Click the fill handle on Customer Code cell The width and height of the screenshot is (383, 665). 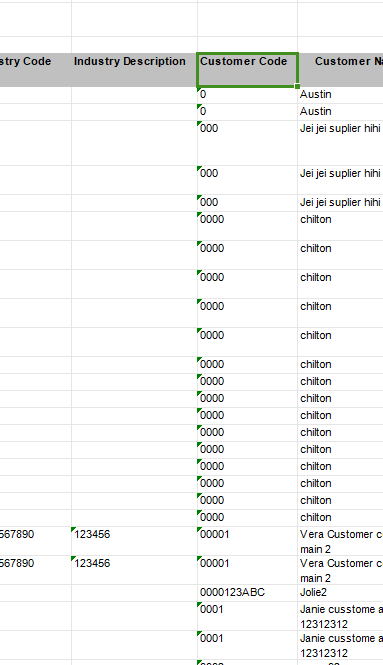coord(297,87)
